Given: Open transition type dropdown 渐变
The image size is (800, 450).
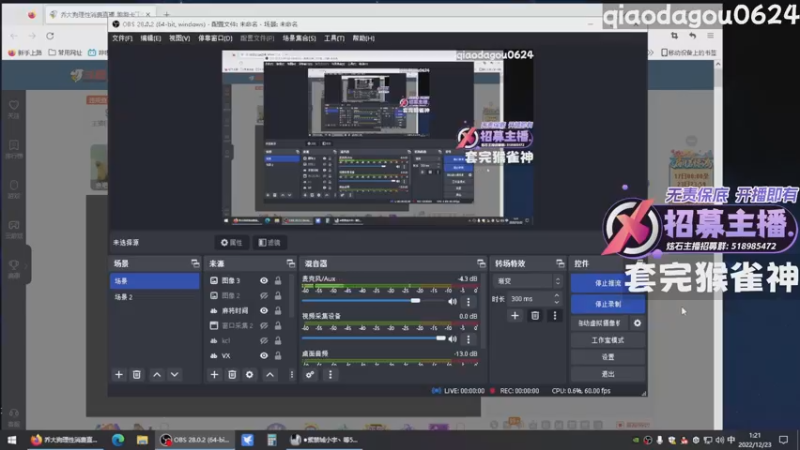Looking at the screenshot, I should [x=528, y=281].
